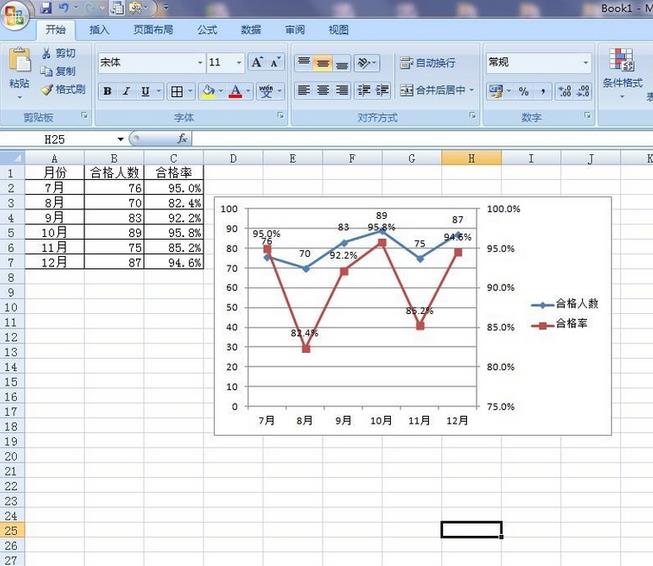Screen dimensions: 653x566
Task: Increase decimal places
Action: [565, 91]
